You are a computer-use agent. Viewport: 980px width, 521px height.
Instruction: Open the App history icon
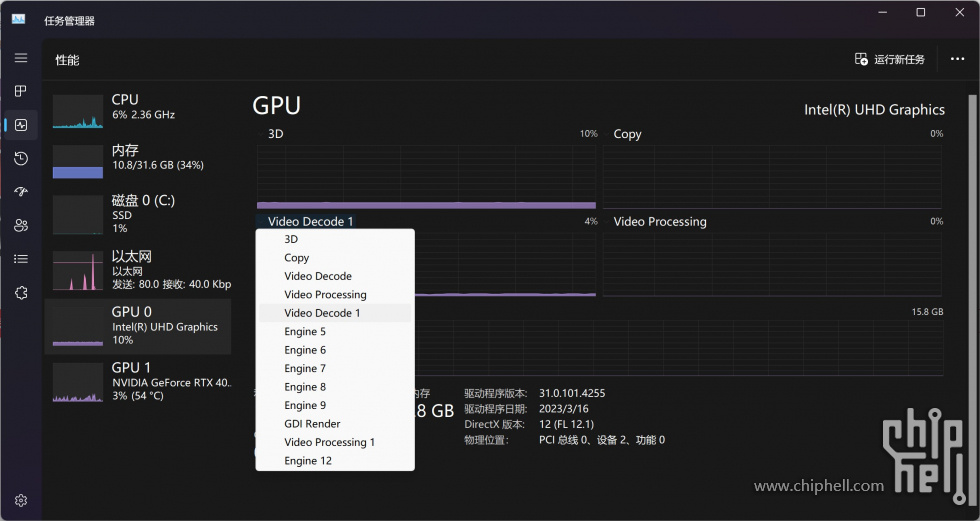click(x=21, y=158)
